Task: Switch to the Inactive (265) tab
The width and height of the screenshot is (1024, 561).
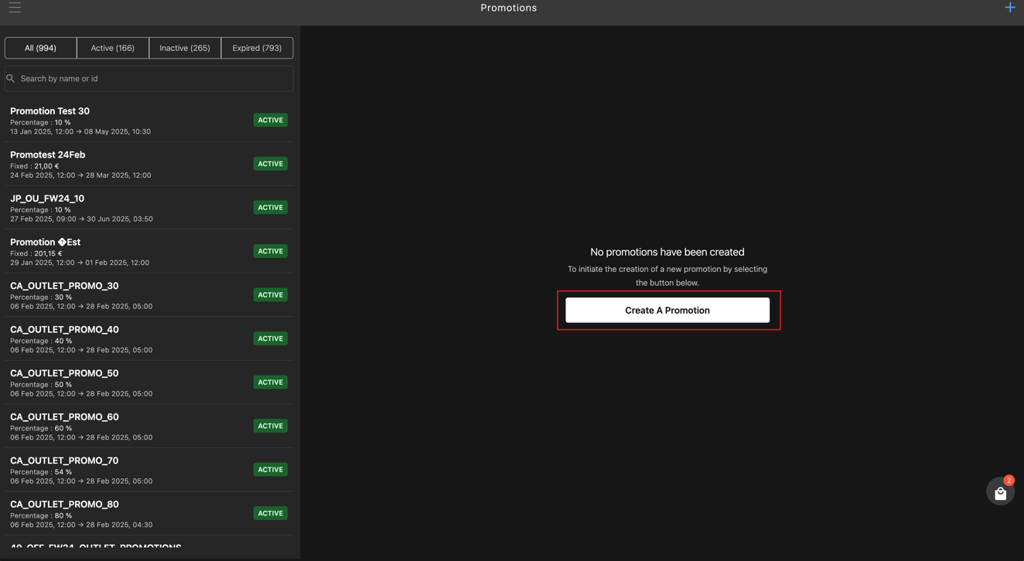Action: click(185, 48)
